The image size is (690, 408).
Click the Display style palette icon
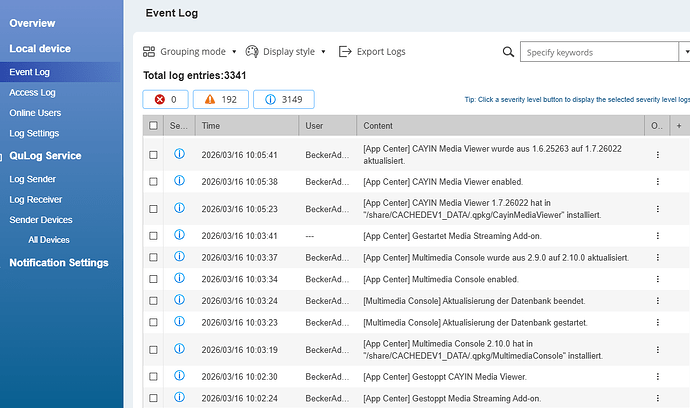coord(252,52)
